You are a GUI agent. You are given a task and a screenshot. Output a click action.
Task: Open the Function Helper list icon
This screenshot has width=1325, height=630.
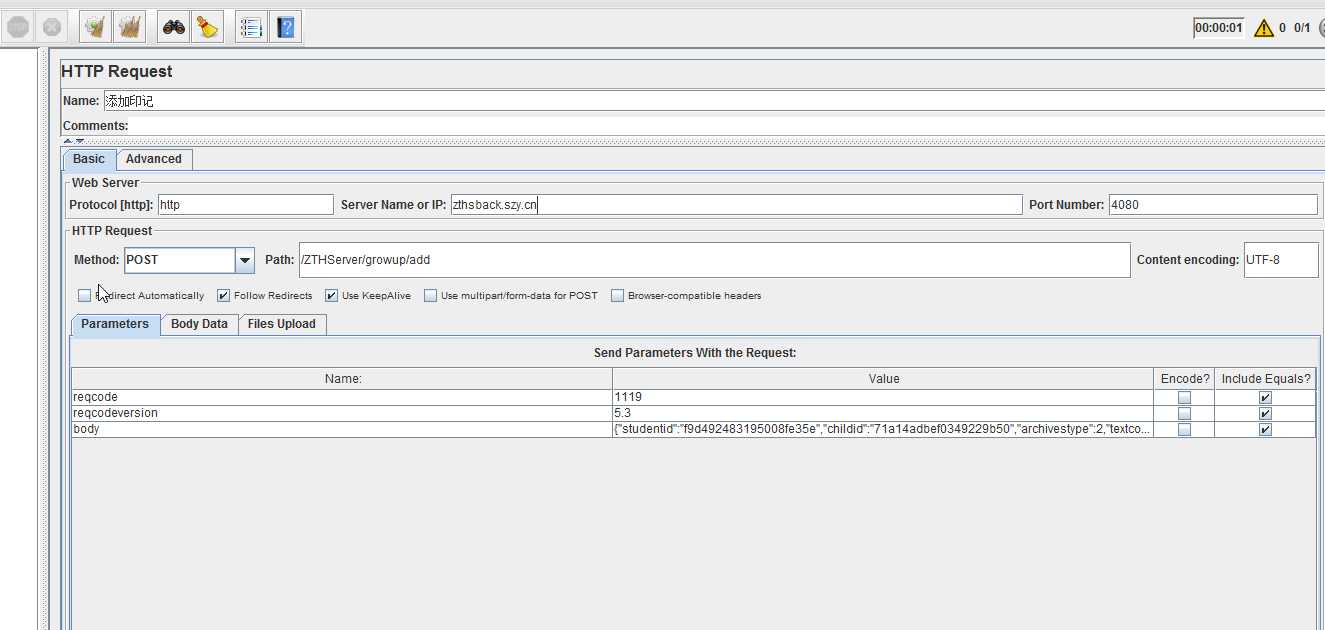tap(251, 27)
